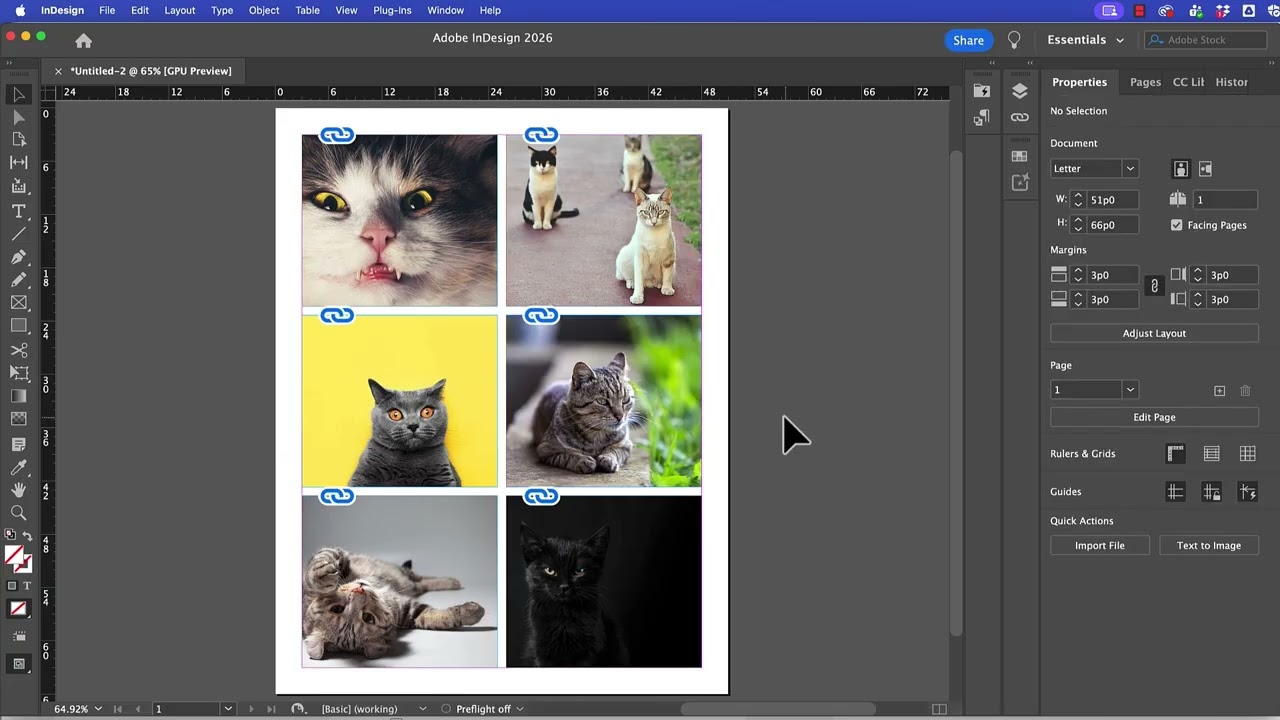Open the Links panel icon
Screen dimensions: 1280x720
[x=1019, y=117]
